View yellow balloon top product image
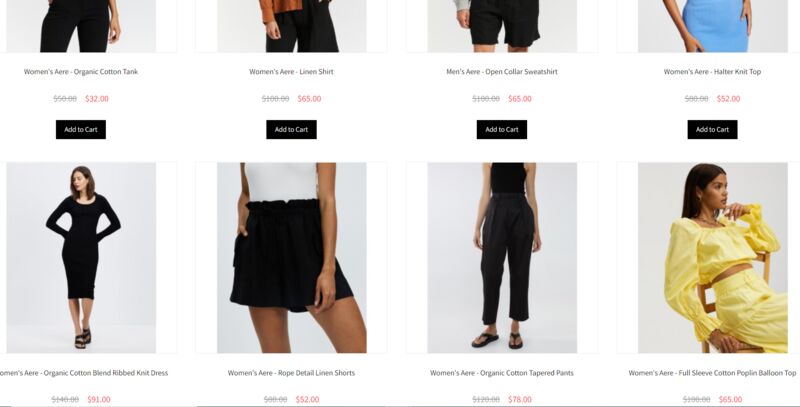Image resolution: width=800 pixels, height=407 pixels. point(713,258)
